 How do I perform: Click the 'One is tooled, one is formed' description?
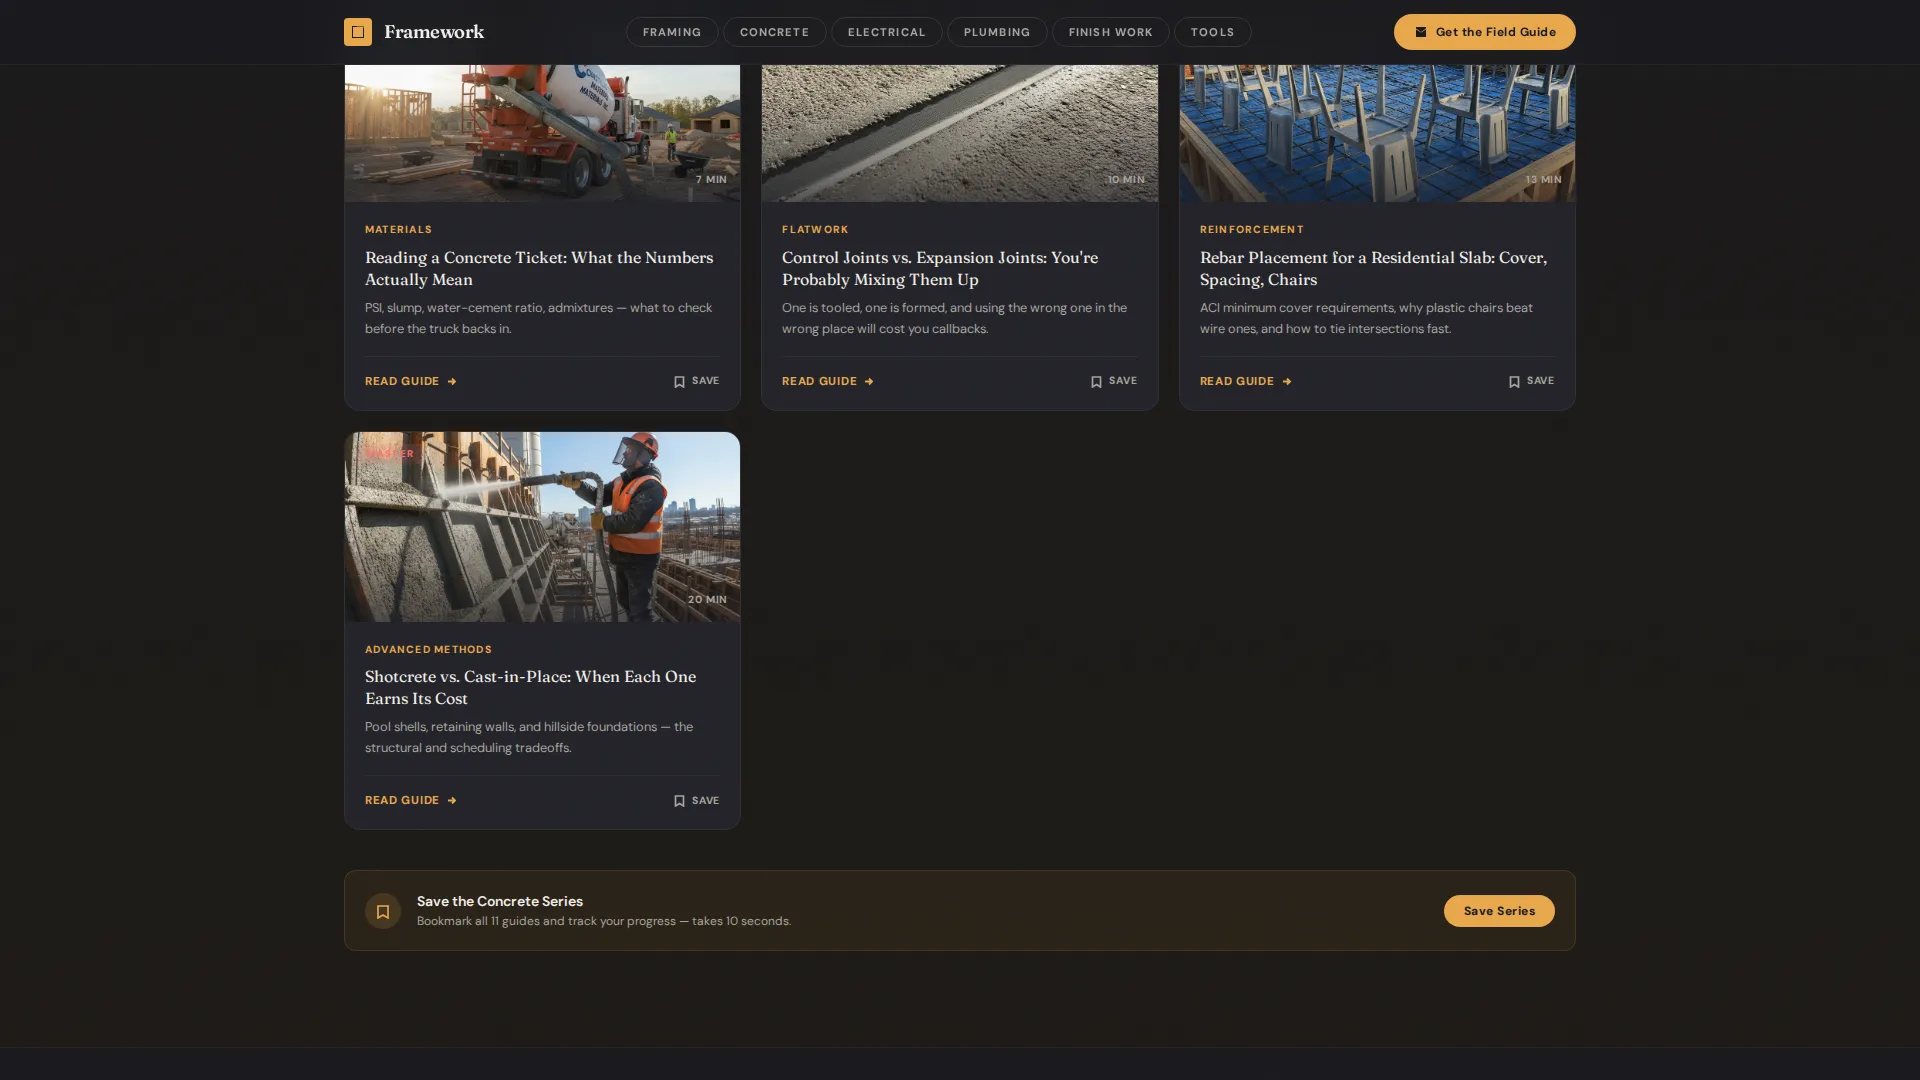pos(955,318)
